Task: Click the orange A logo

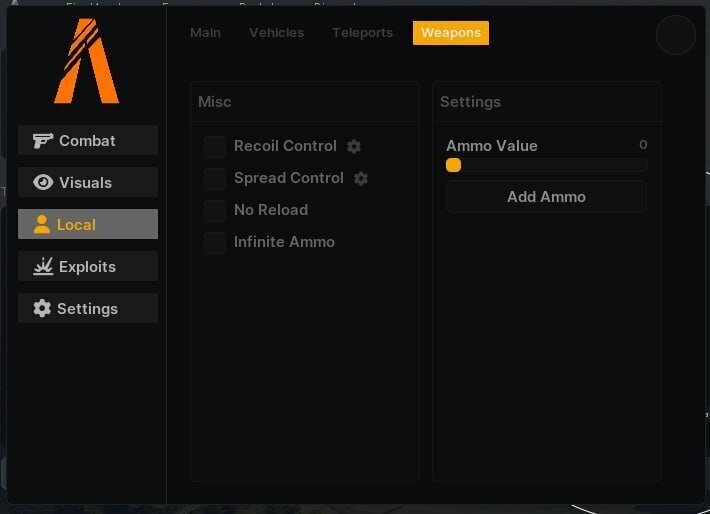Action: [x=86, y=61]
